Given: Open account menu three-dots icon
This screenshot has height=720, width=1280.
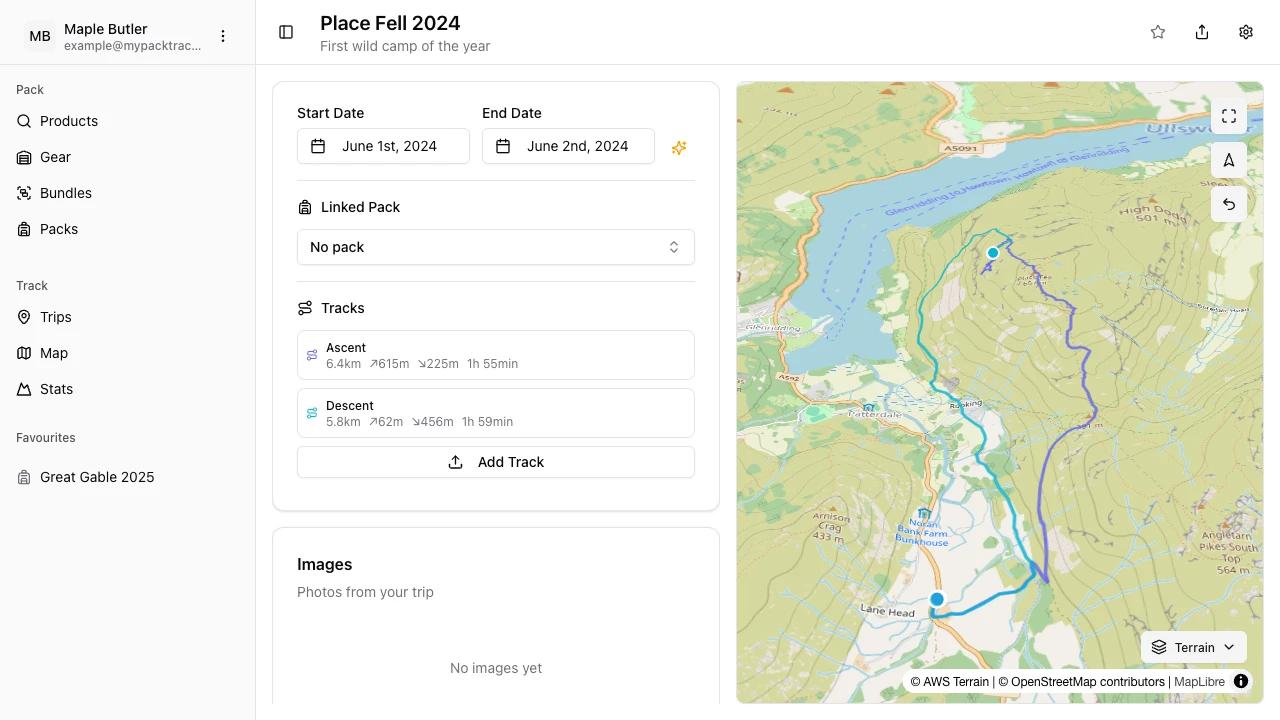Looking at the screenshot, I should point(223,36).
